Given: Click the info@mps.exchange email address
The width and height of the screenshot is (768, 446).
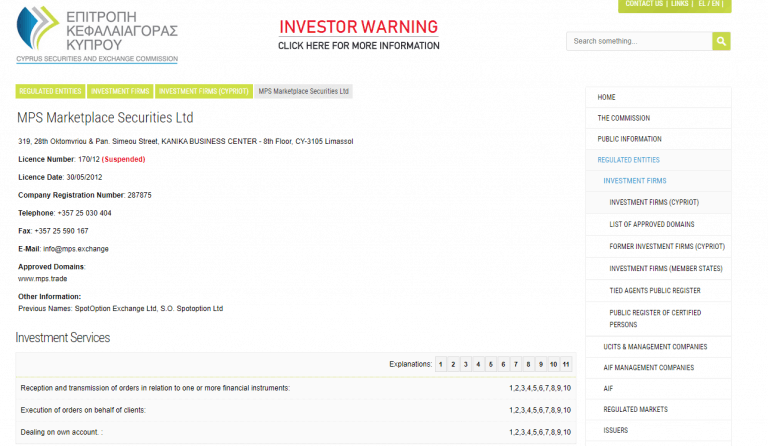Looking at the screenshot, I should point(76,249).
